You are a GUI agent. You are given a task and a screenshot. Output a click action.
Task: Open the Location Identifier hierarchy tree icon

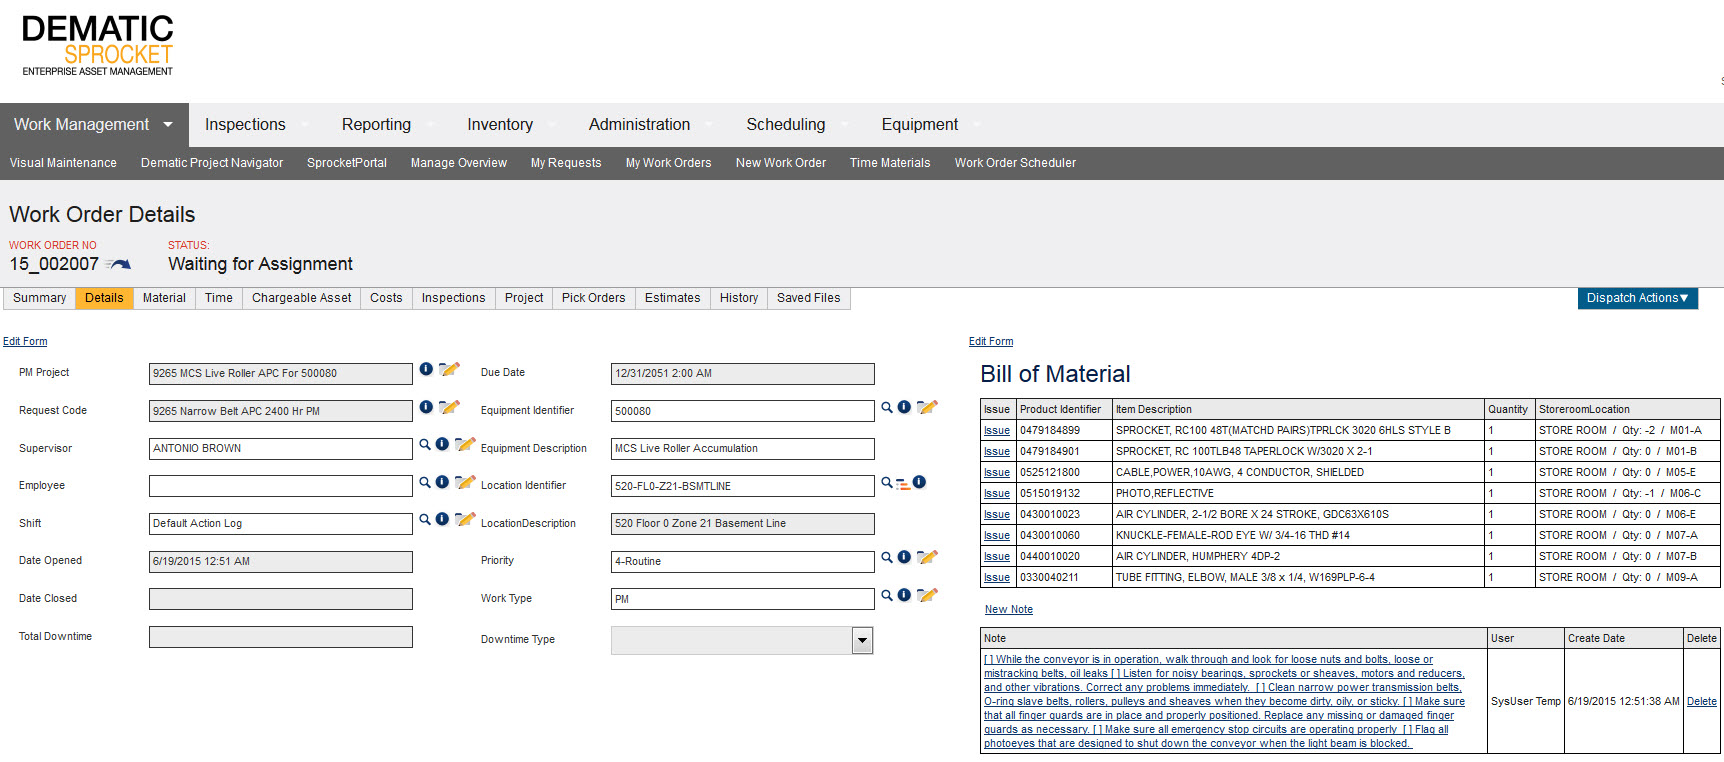click(x=903, y=484)
